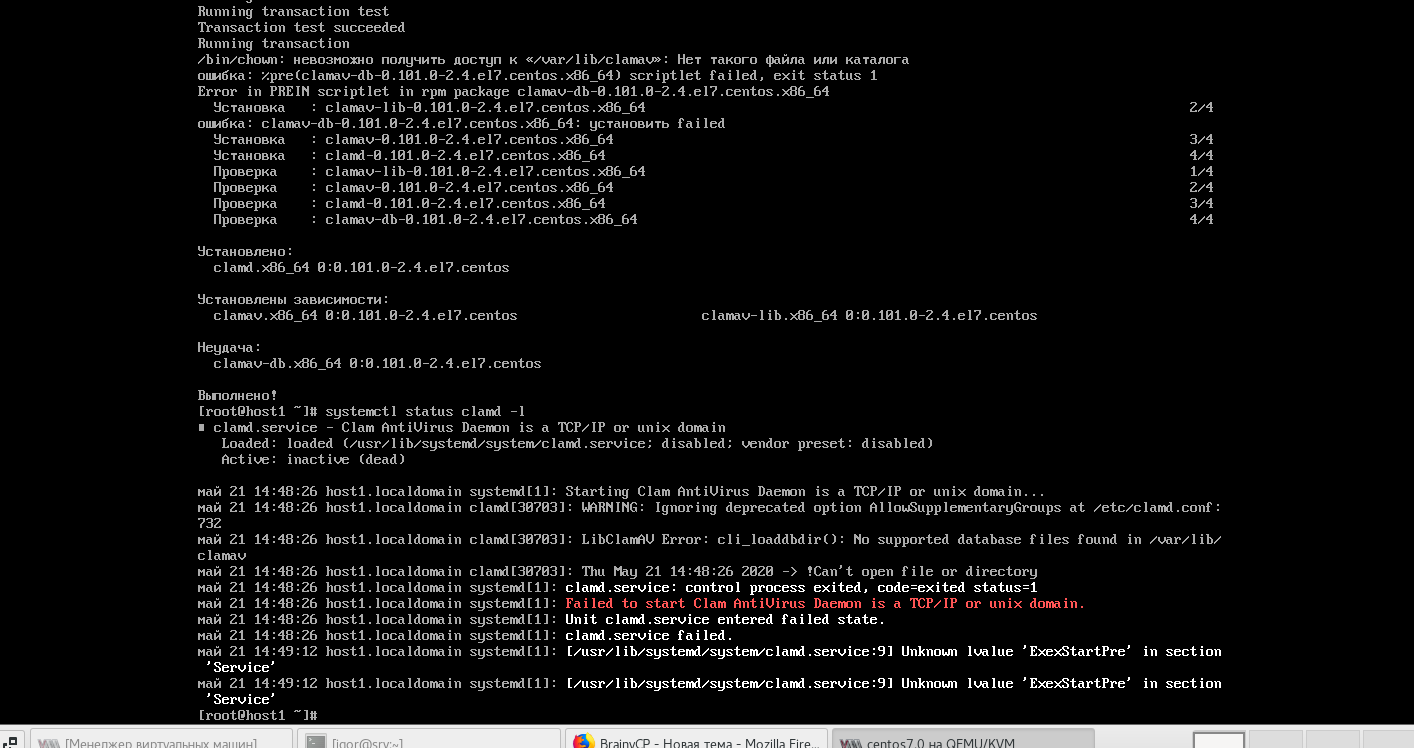Click the Transaction test succeeded line
Viewport: 1414px width, 748px height.
click(301, 27)
